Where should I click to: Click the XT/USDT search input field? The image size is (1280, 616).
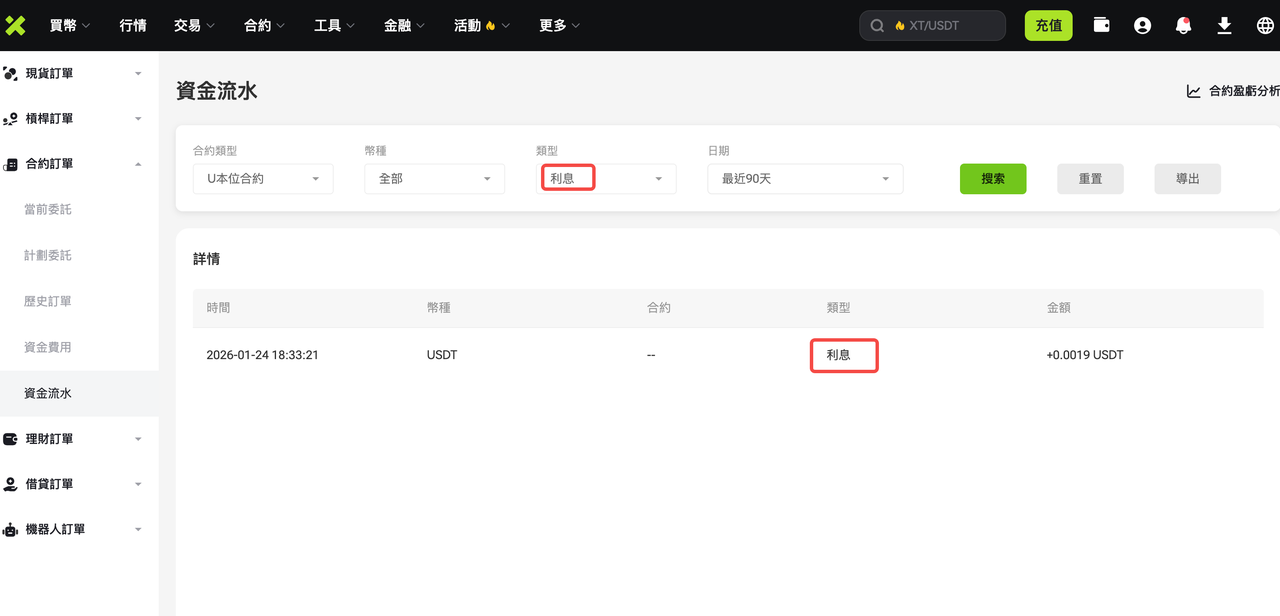pos(945,26)
